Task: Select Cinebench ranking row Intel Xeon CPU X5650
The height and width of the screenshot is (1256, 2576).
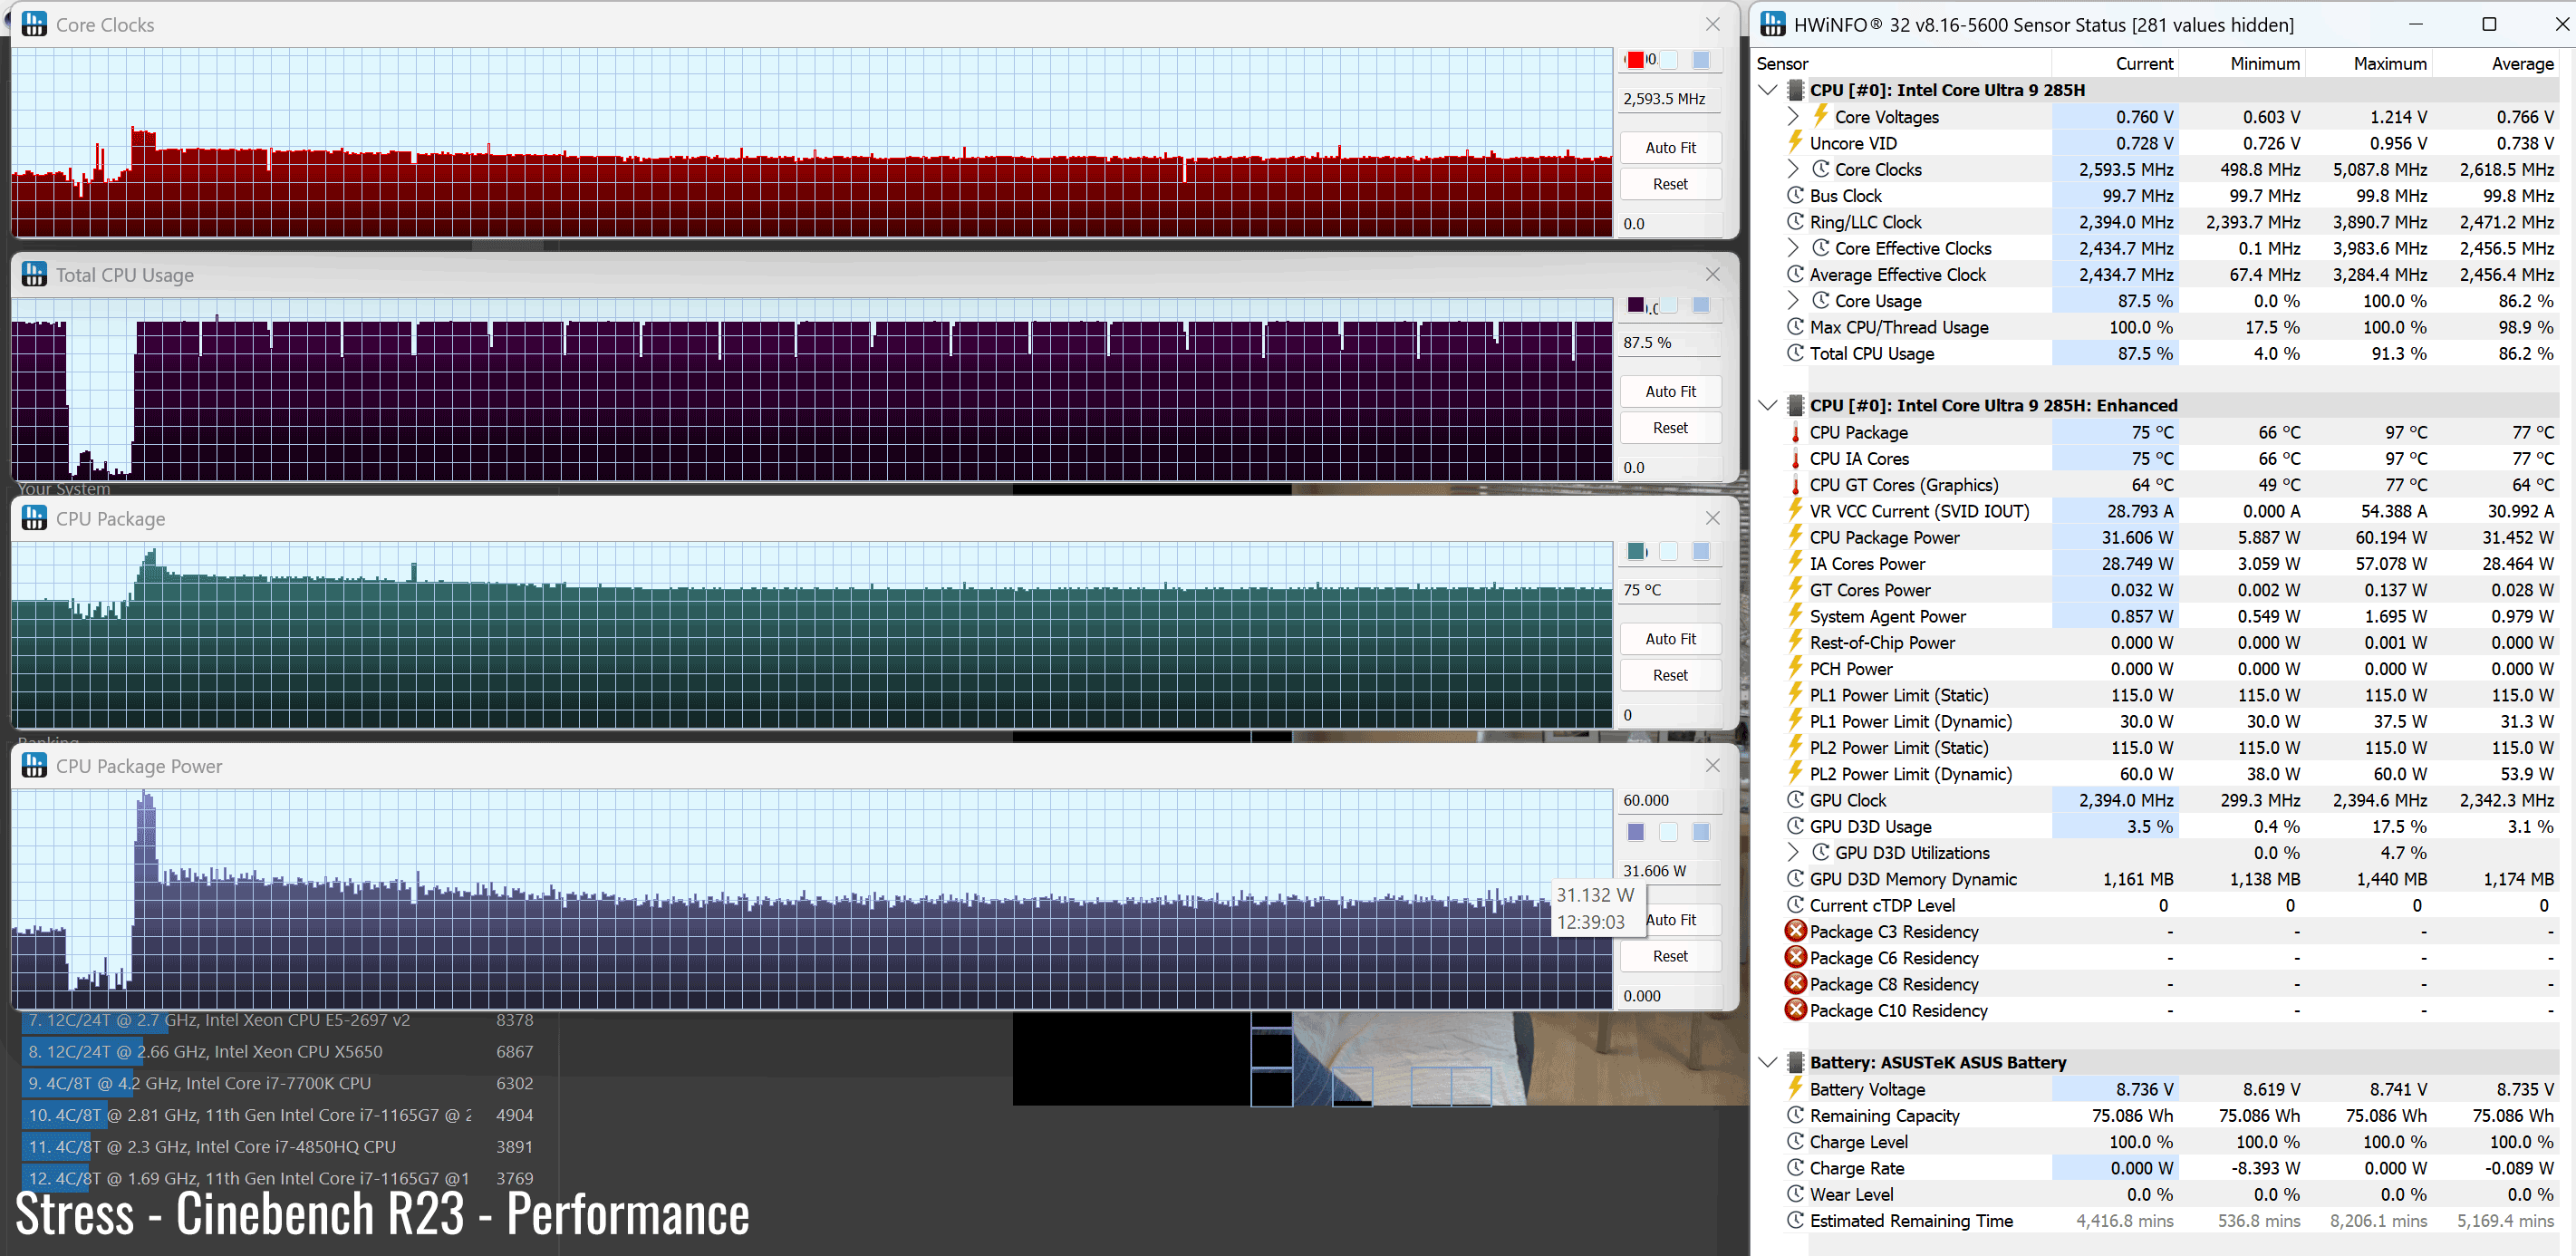Action: click(281, 1051)
